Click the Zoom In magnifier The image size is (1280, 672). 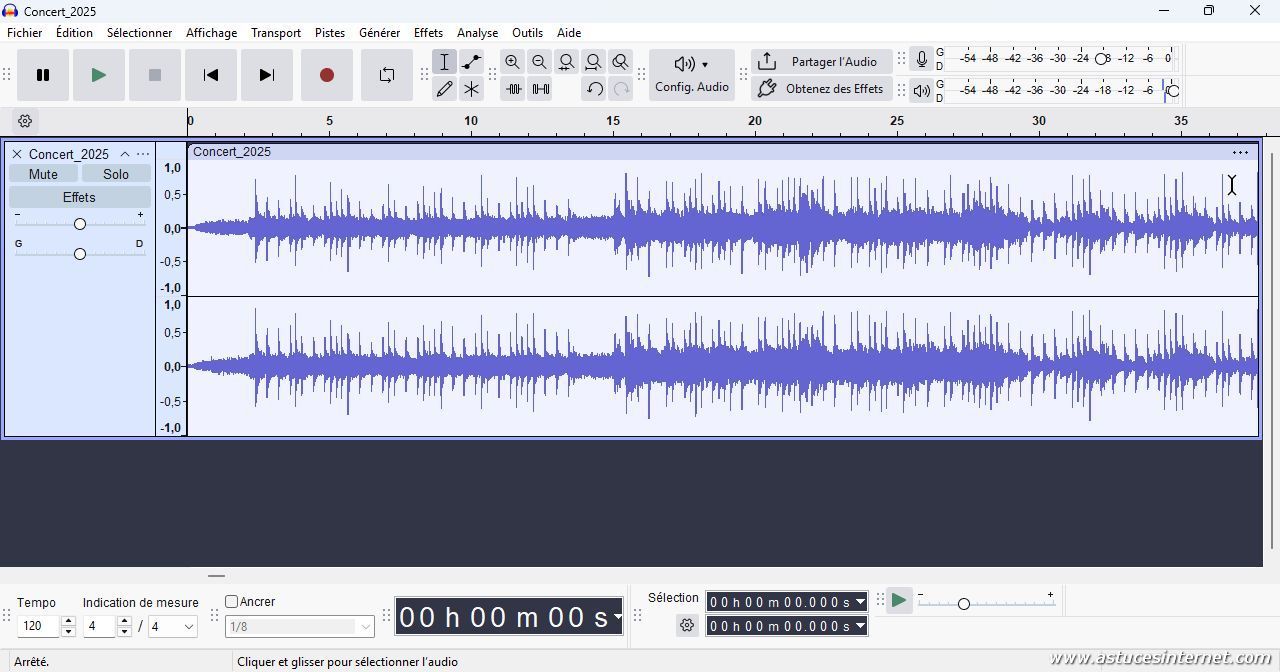[512, 62]
